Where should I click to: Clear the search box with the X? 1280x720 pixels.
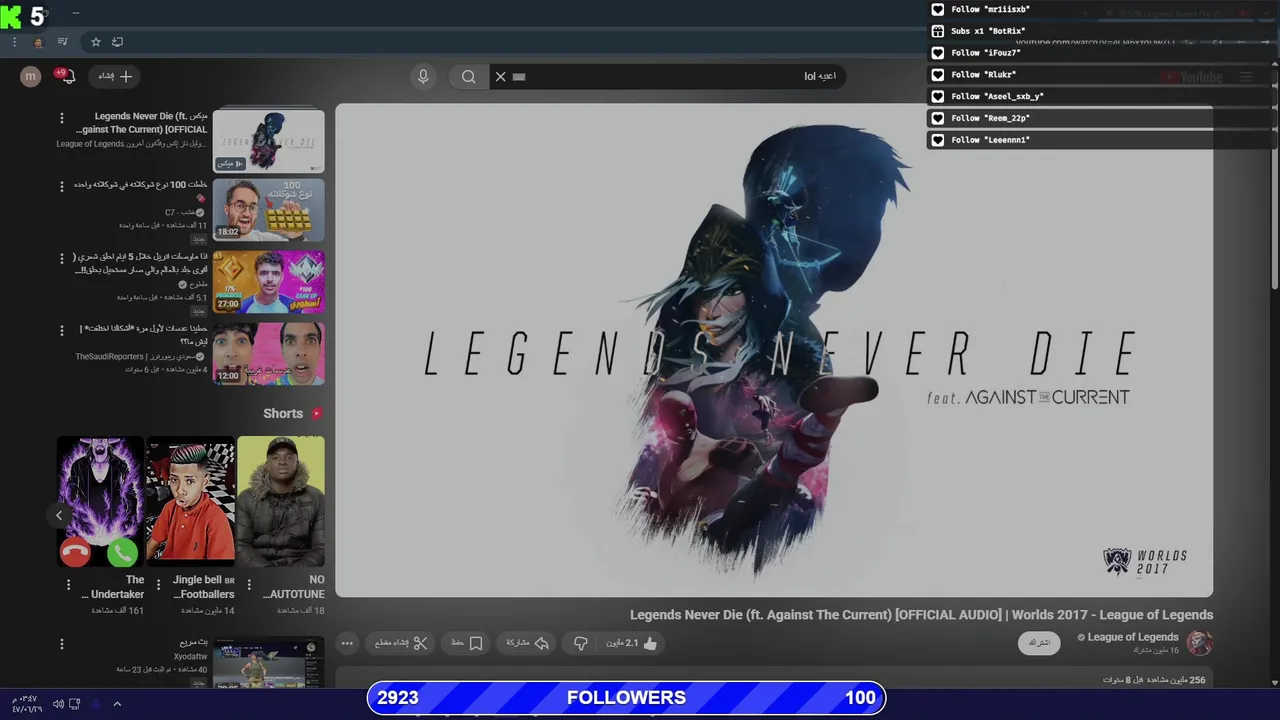click(501, 76)
